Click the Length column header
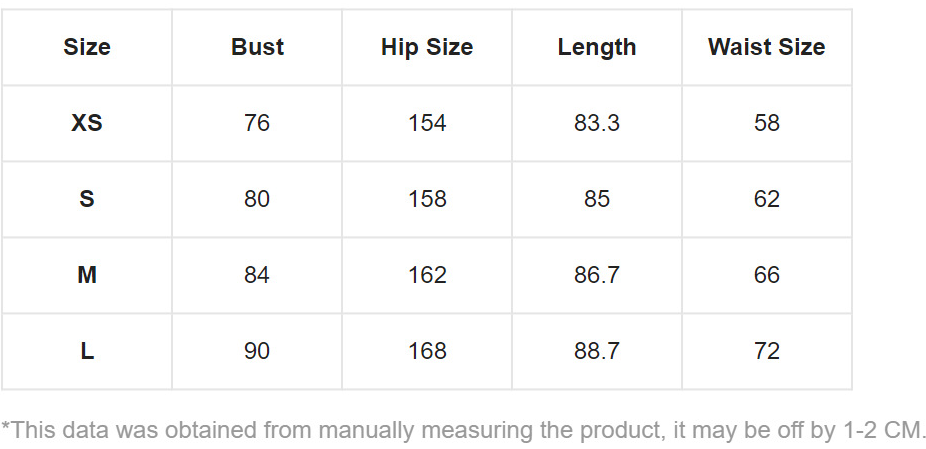 point(597,47)
